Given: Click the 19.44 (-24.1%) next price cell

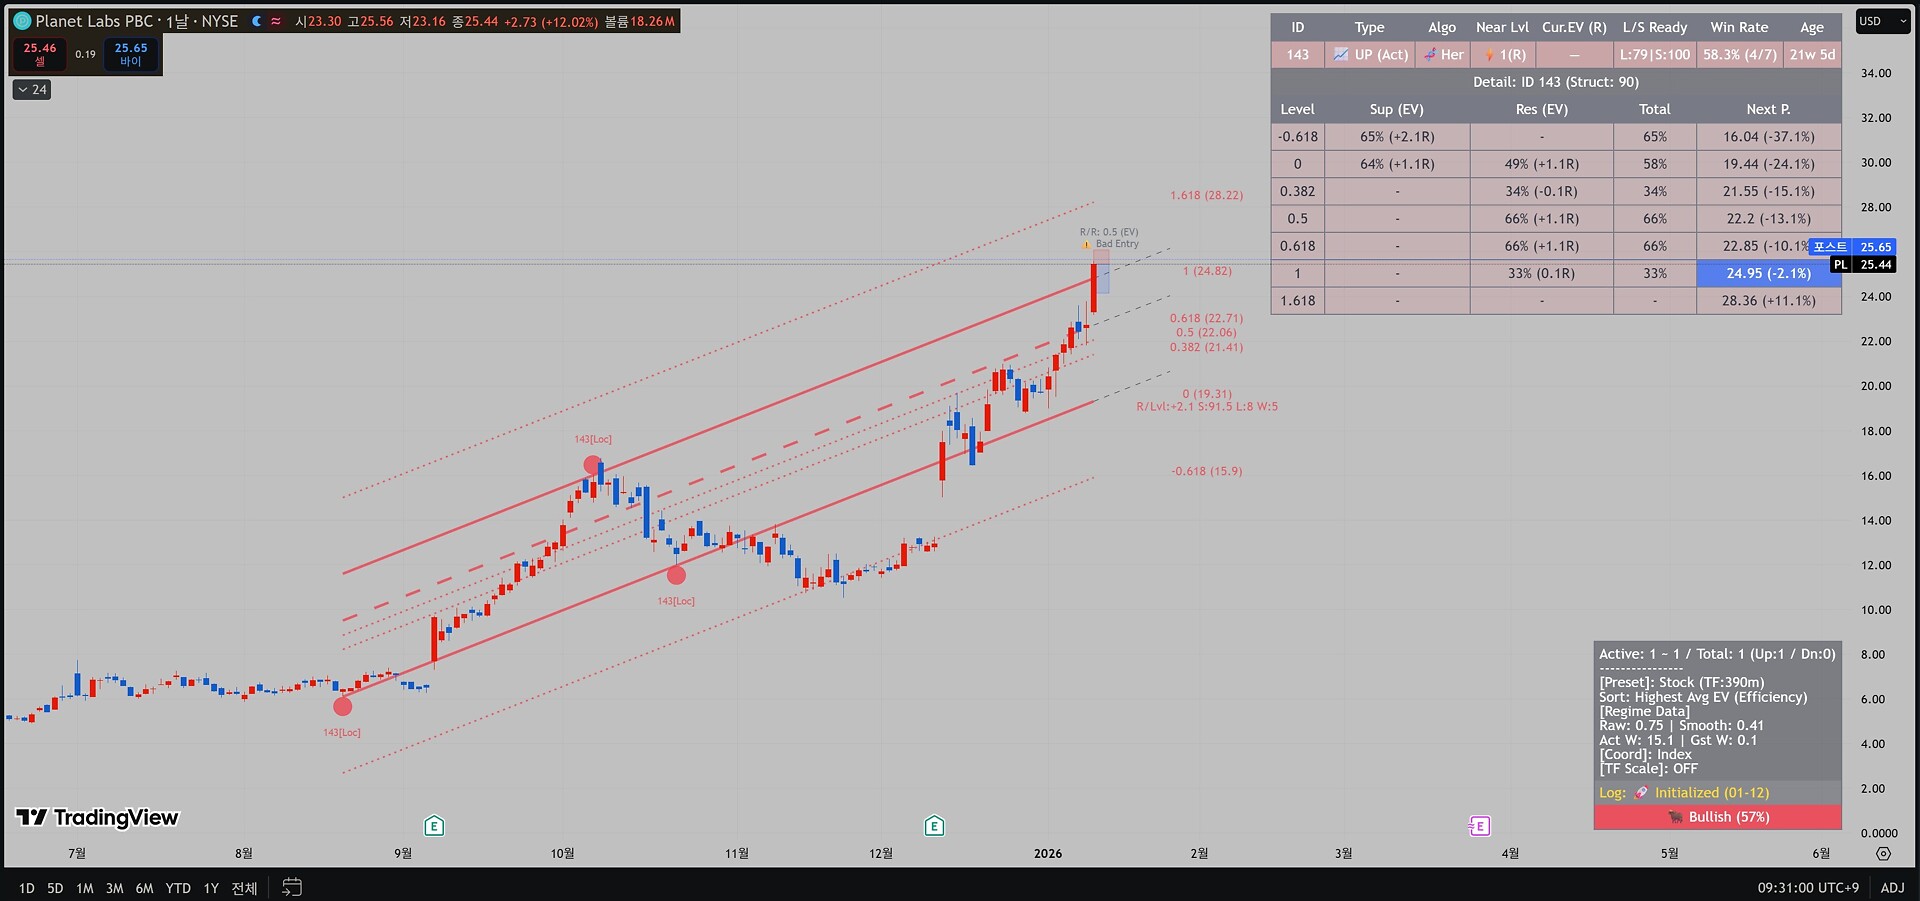Looking at the screenshot, I should click(x=1768, y=164).
